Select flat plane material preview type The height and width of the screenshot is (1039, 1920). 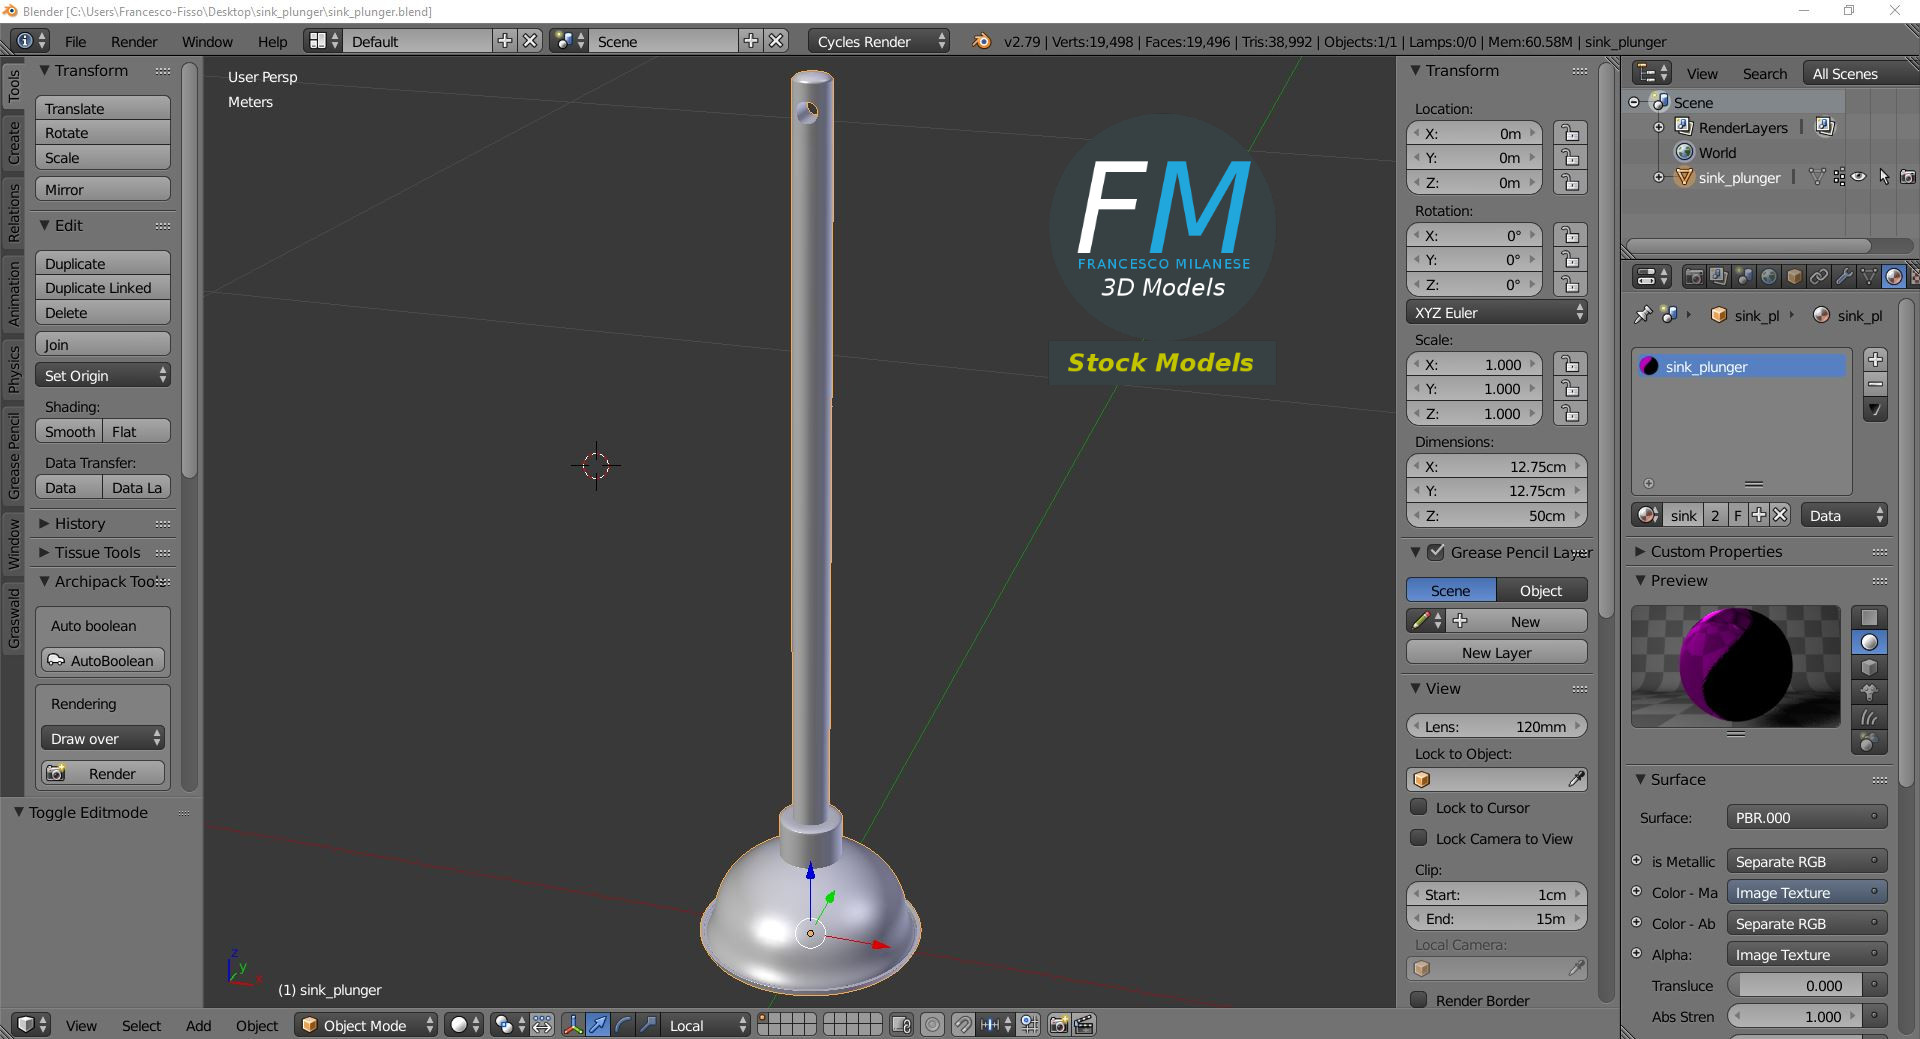point(1869,618)
